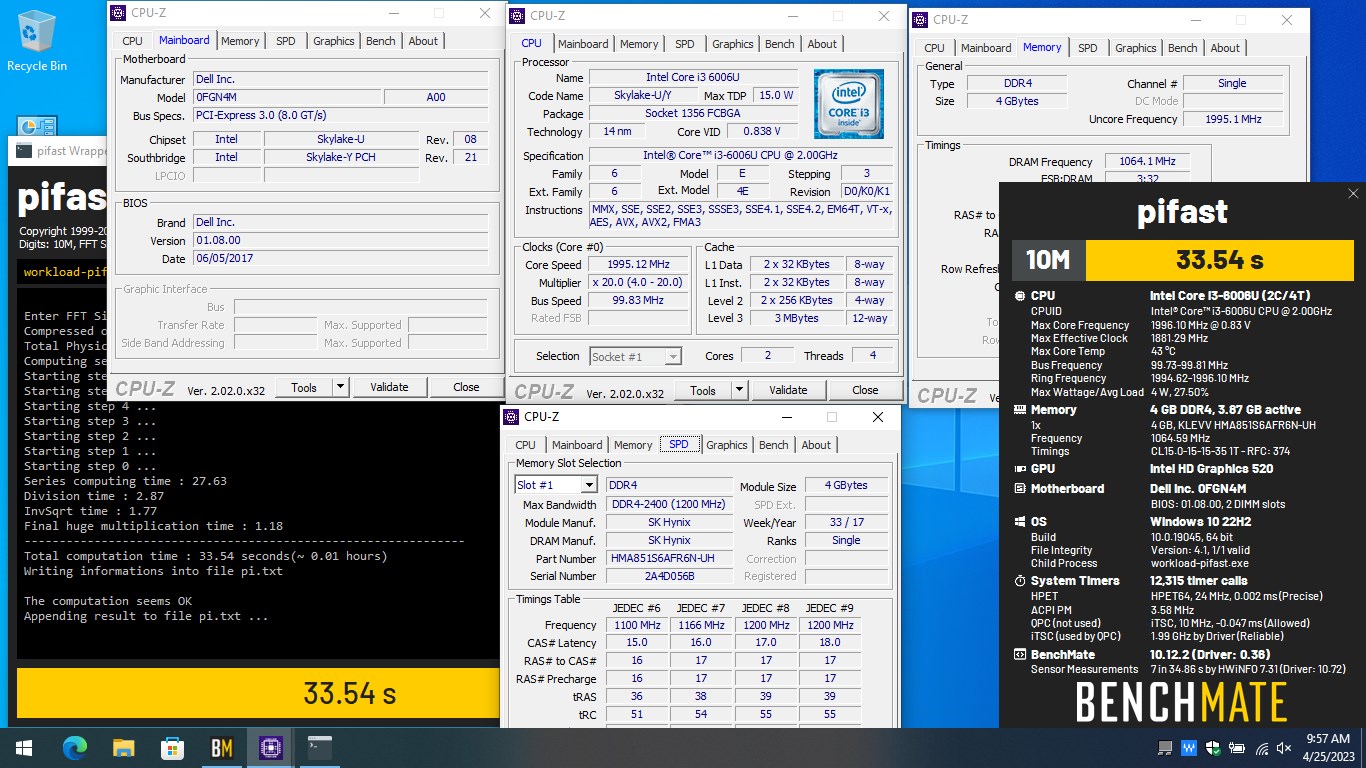Screen dimensions: 1366x768
Task: Open the Windows Start menu
Action: click(23, 747)
